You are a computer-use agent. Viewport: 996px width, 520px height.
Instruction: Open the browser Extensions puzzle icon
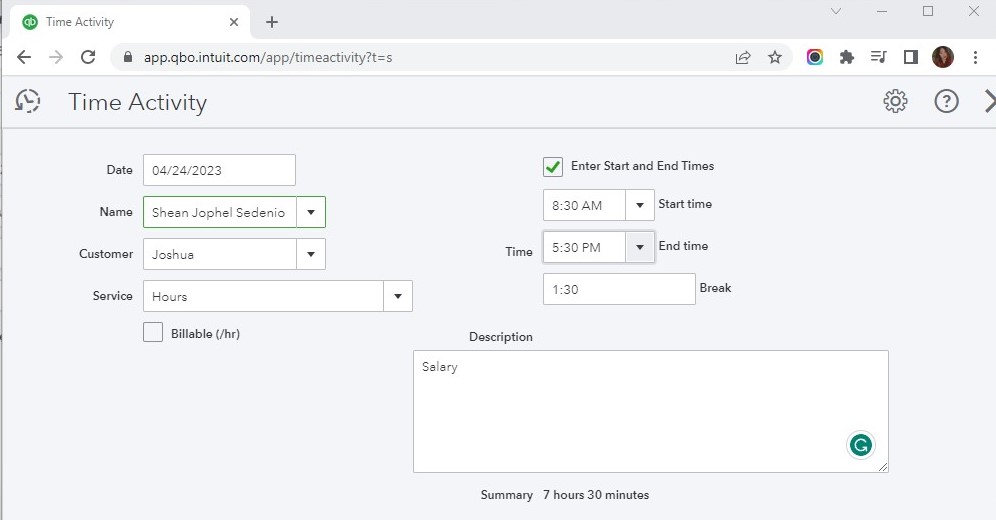pos(847,57)
